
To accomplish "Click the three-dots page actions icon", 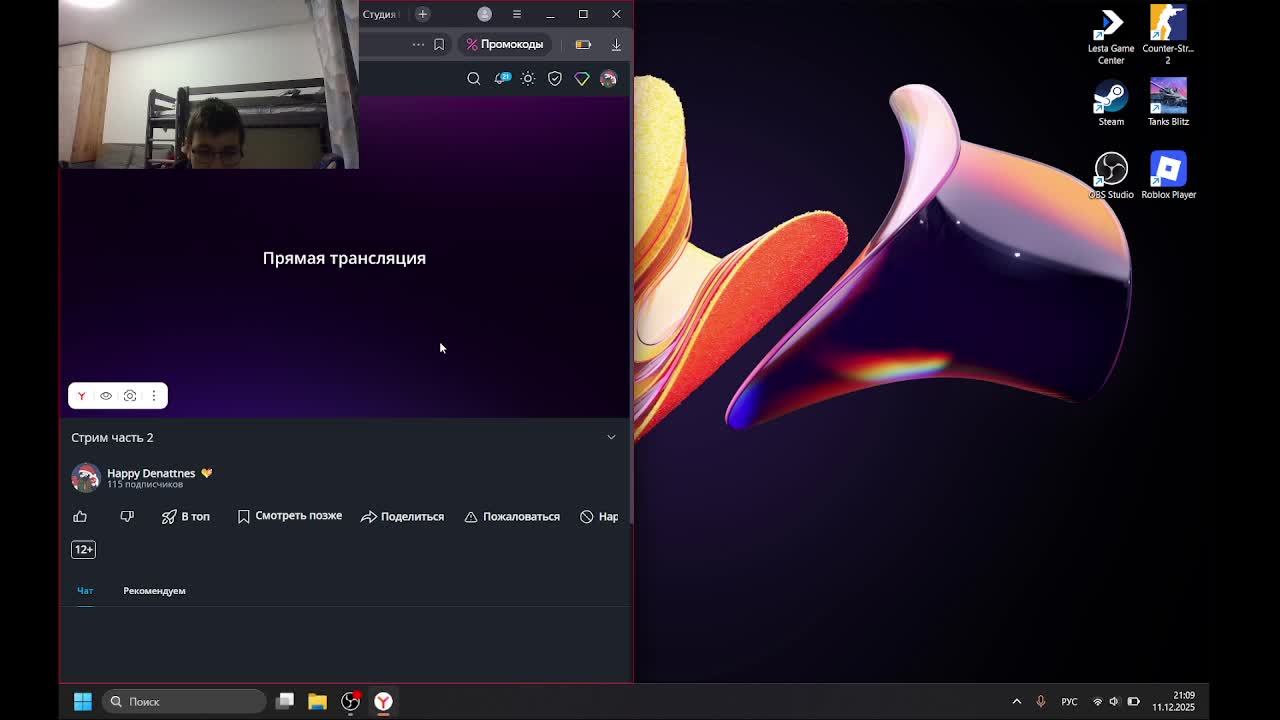I will coord(418,44).
